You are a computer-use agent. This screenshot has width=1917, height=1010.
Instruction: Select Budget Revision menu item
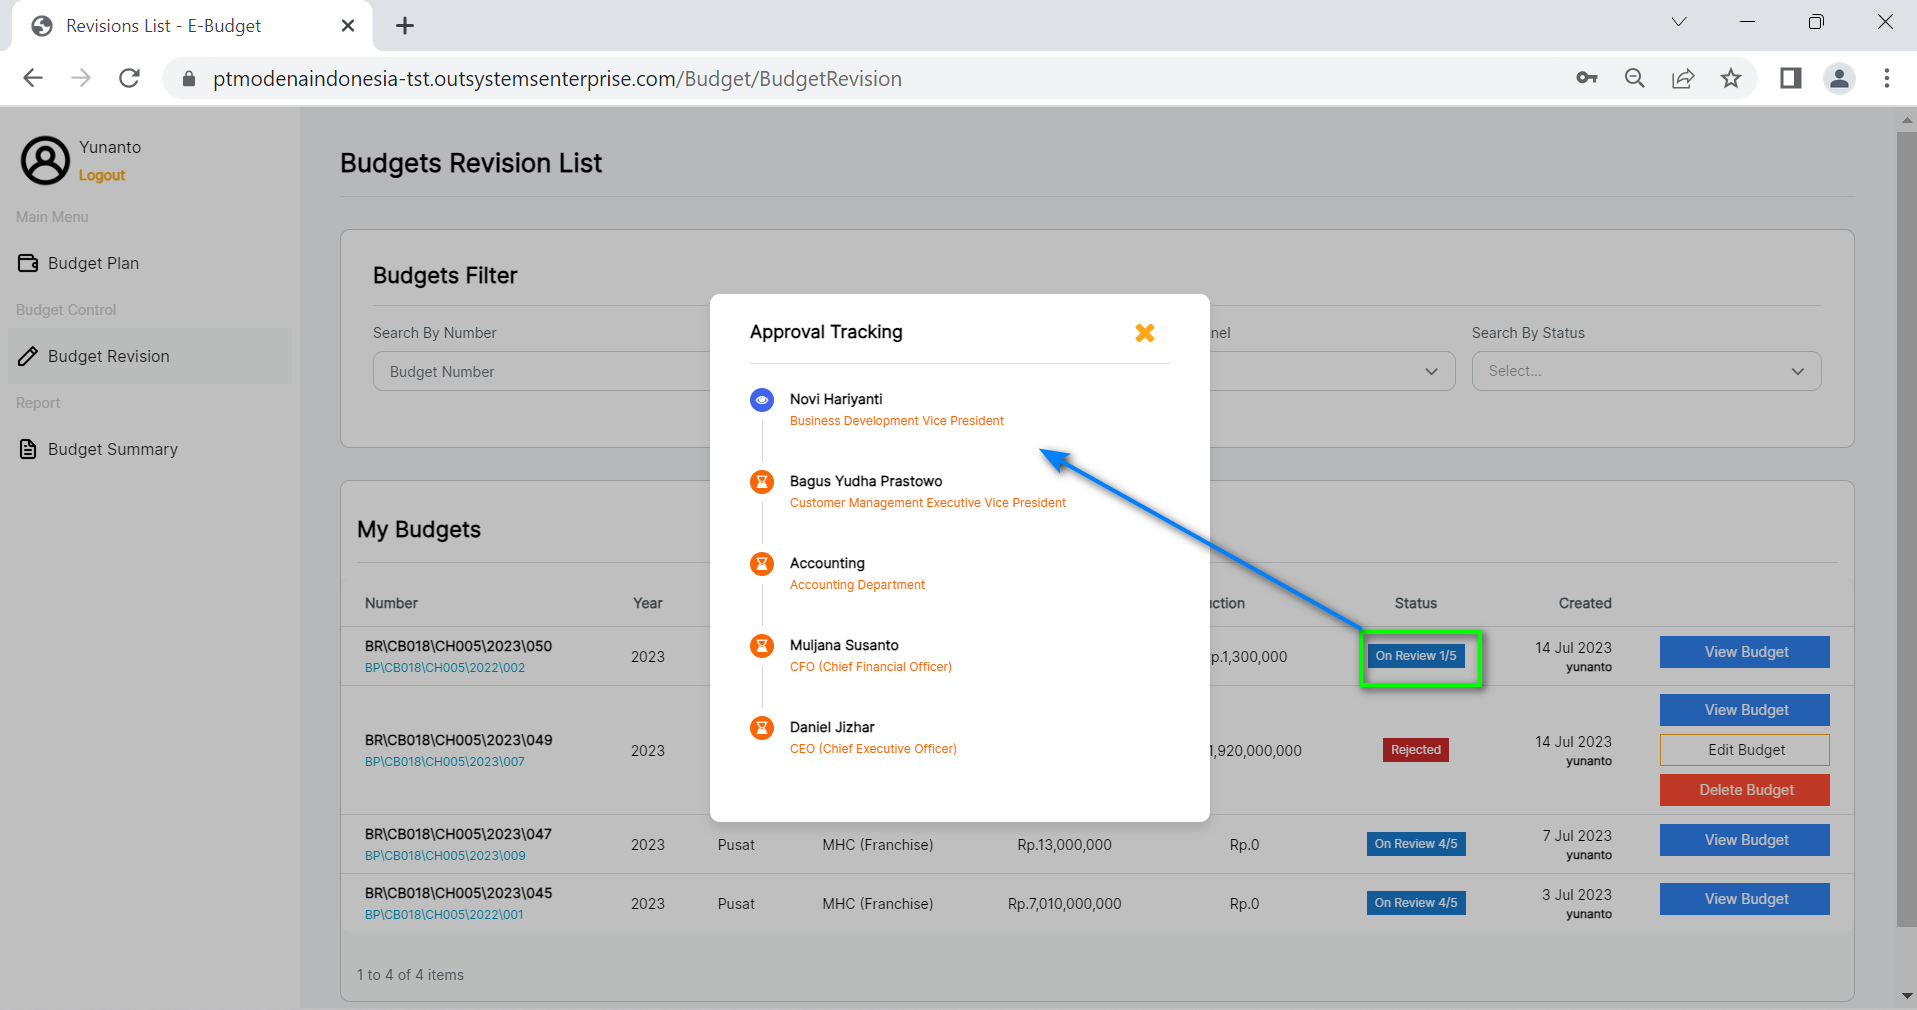coord(108,356)
